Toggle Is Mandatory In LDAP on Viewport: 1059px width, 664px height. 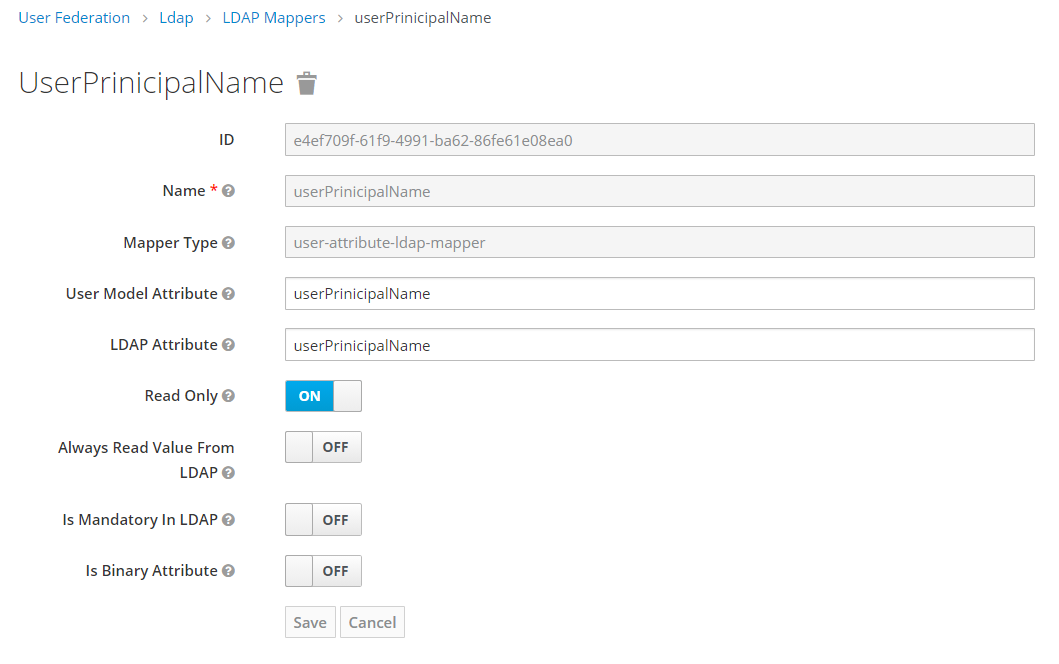pyautogui.click(x=323, y=520)
